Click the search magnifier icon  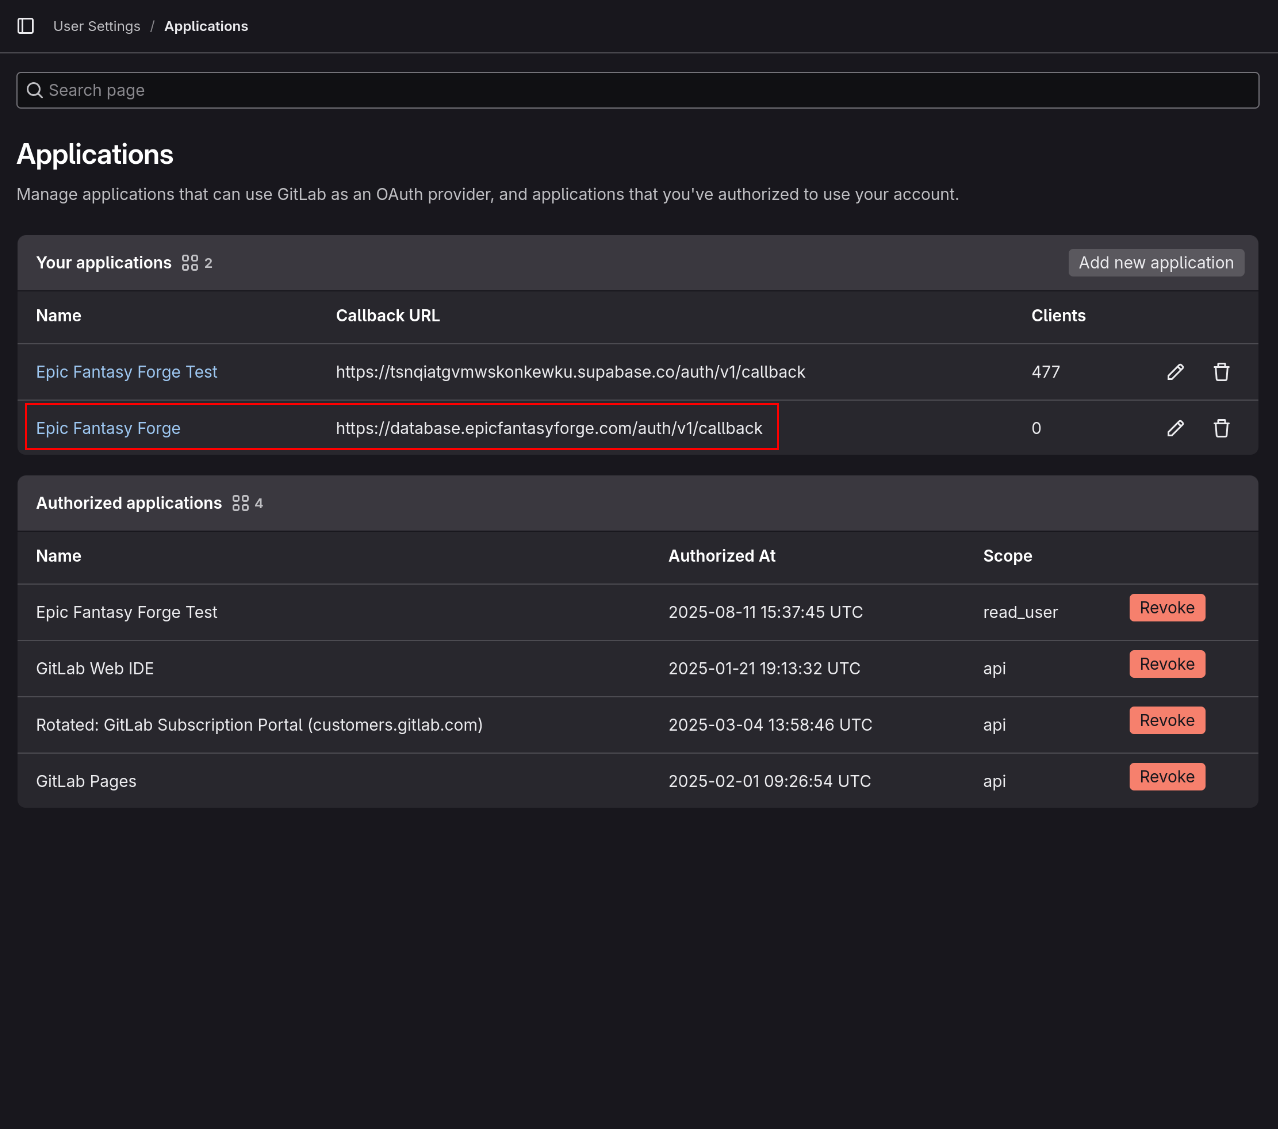[x=34, y=90]
